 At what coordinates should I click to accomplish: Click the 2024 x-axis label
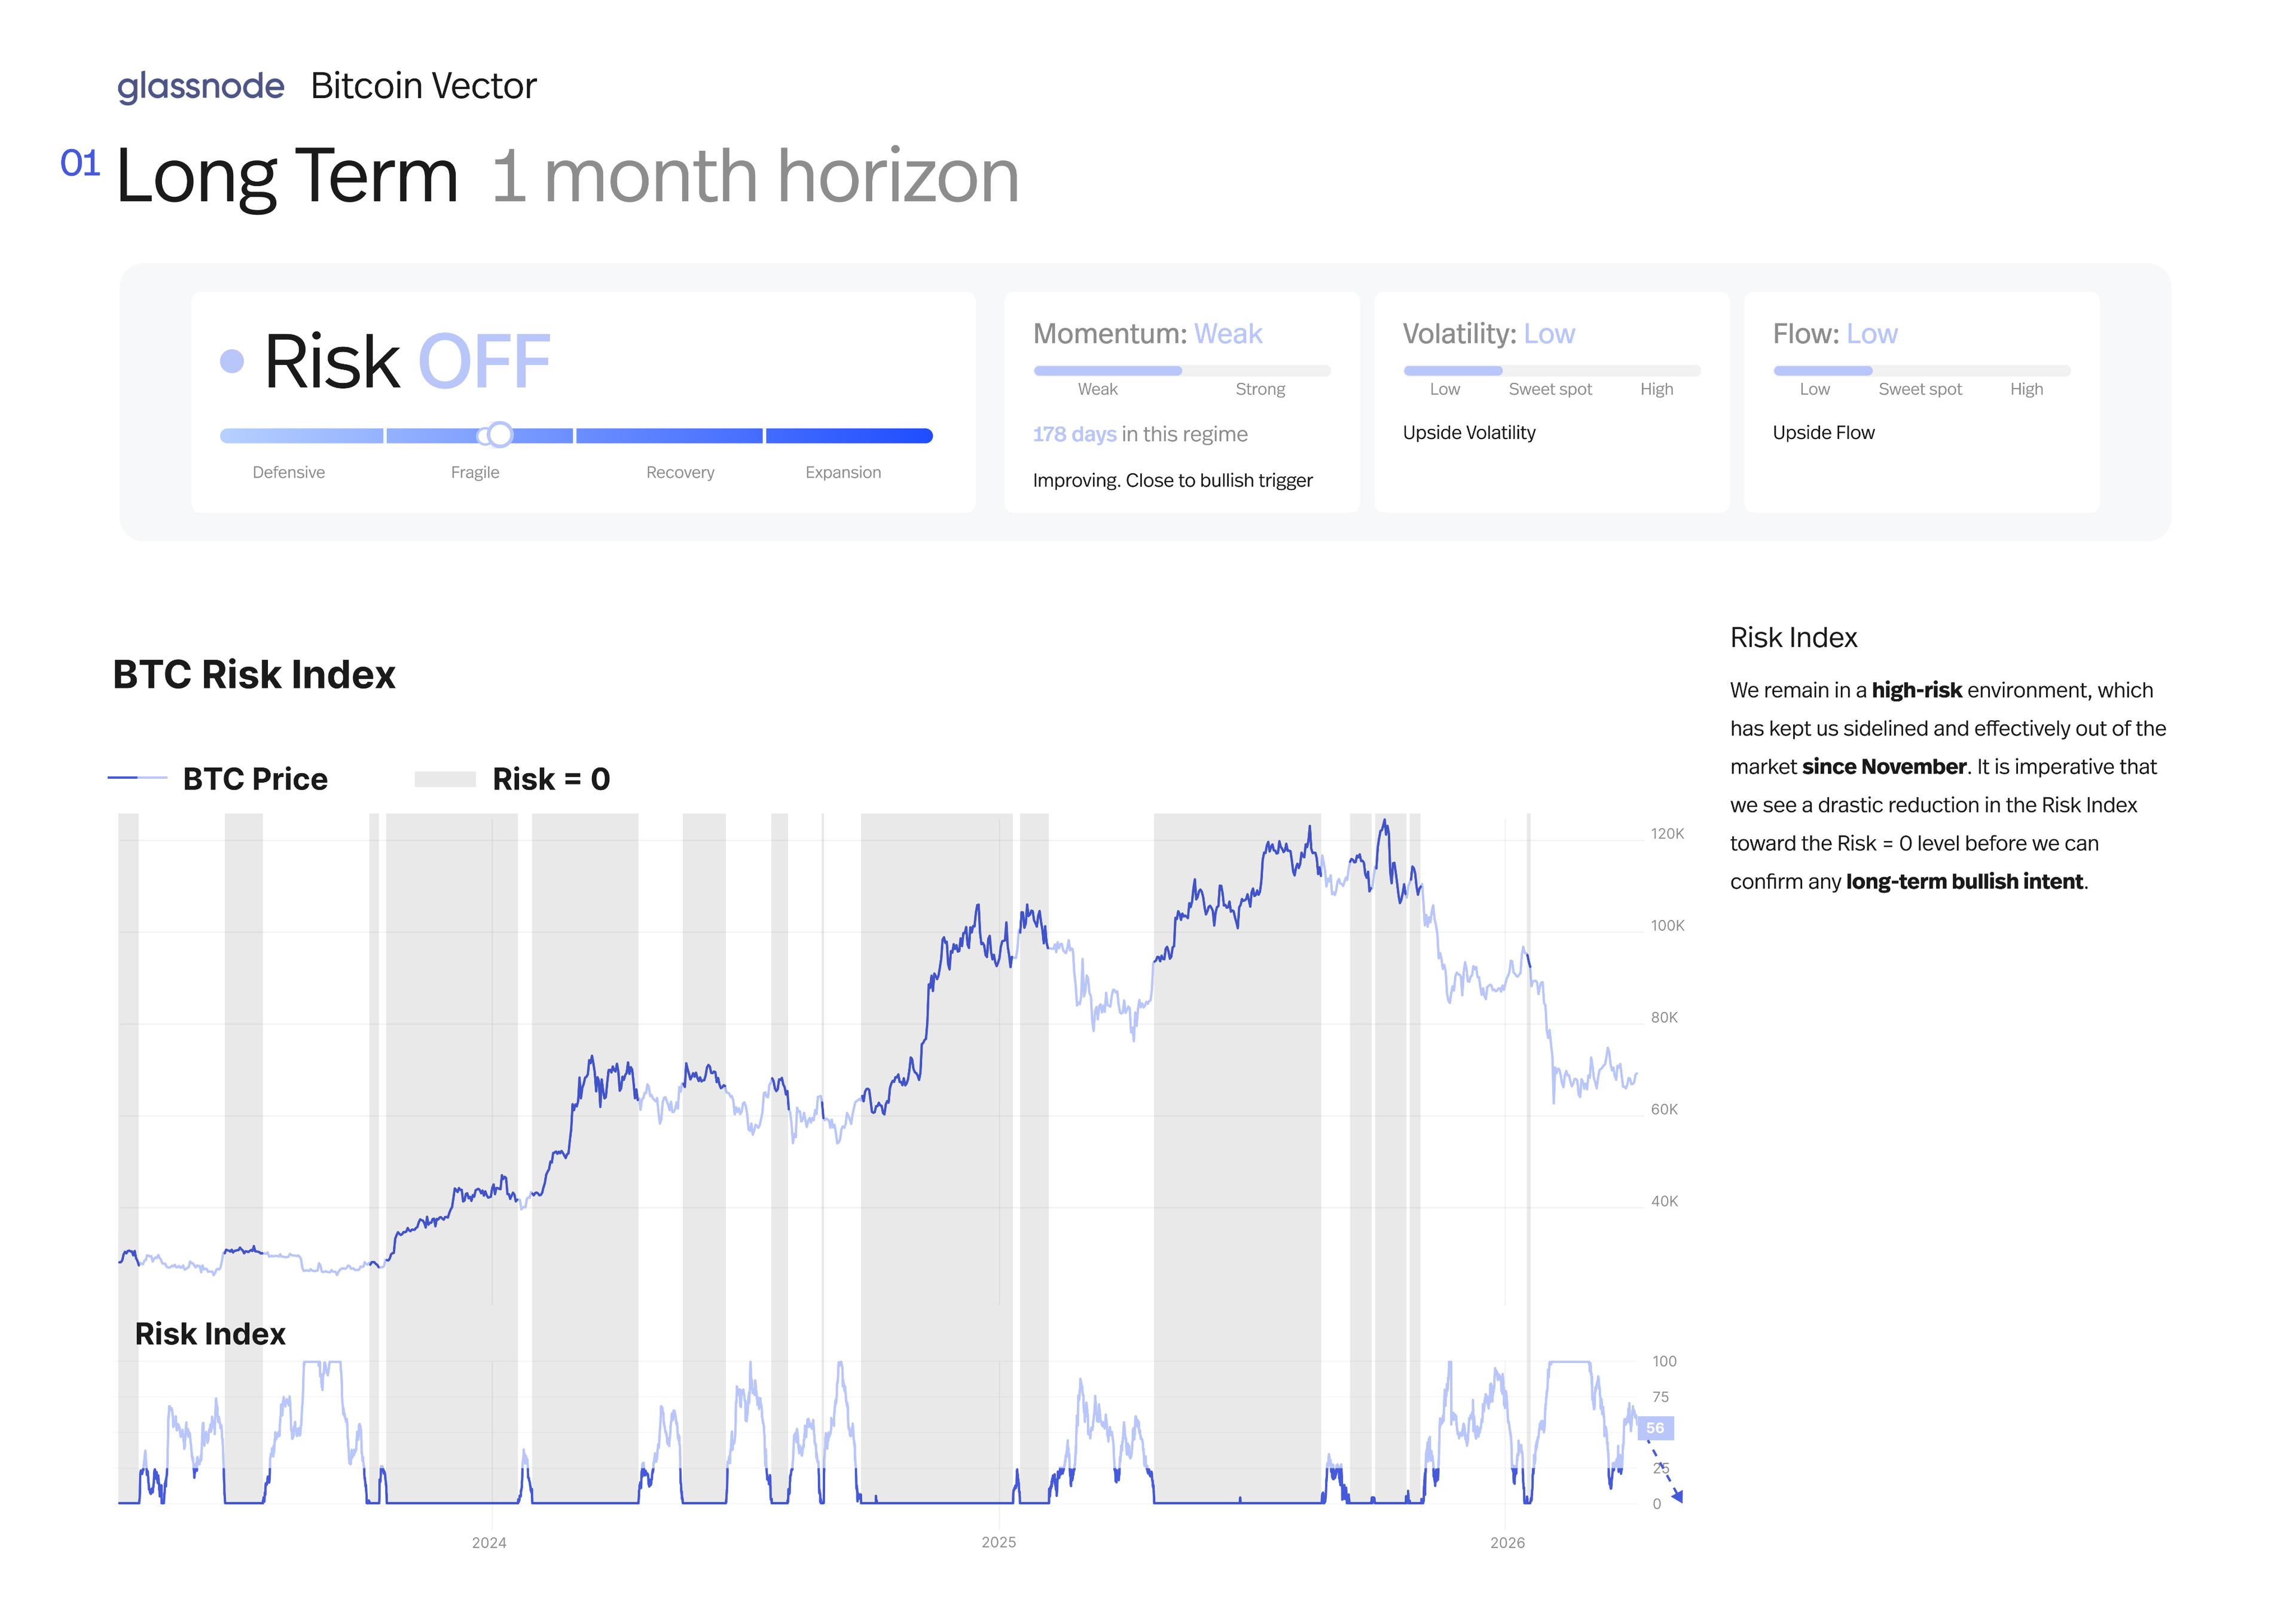(x=489, y=1542)
